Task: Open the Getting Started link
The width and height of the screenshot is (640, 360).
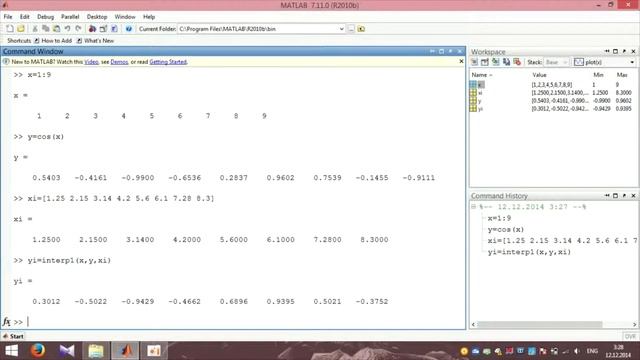Action: pyautogui.click(x=168, y=62)
